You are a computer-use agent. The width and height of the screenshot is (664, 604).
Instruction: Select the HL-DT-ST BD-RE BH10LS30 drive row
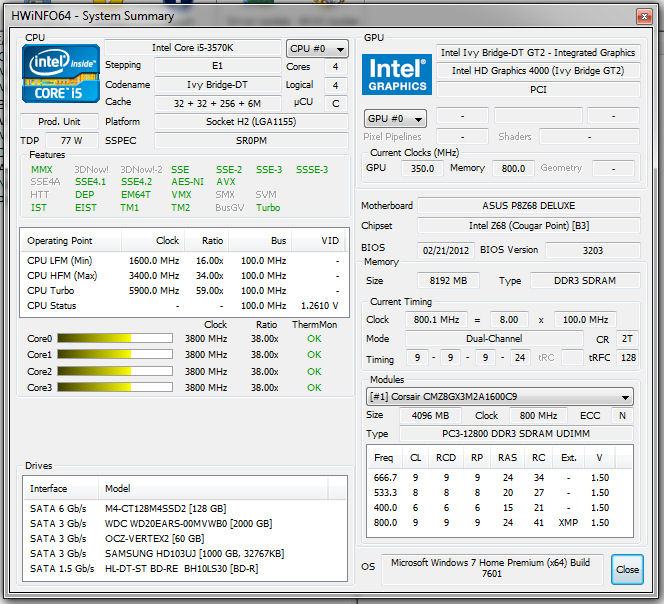tap(185, 568)
